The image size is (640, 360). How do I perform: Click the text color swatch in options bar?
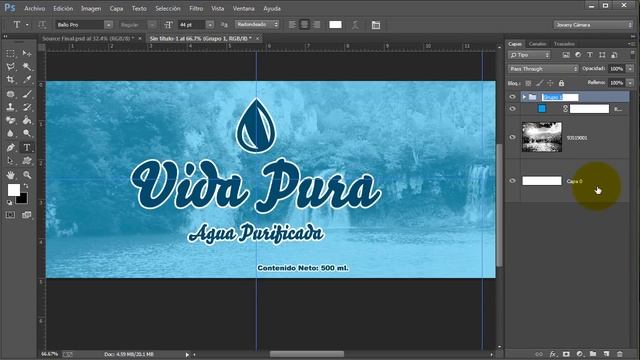[x=335, y=24]
